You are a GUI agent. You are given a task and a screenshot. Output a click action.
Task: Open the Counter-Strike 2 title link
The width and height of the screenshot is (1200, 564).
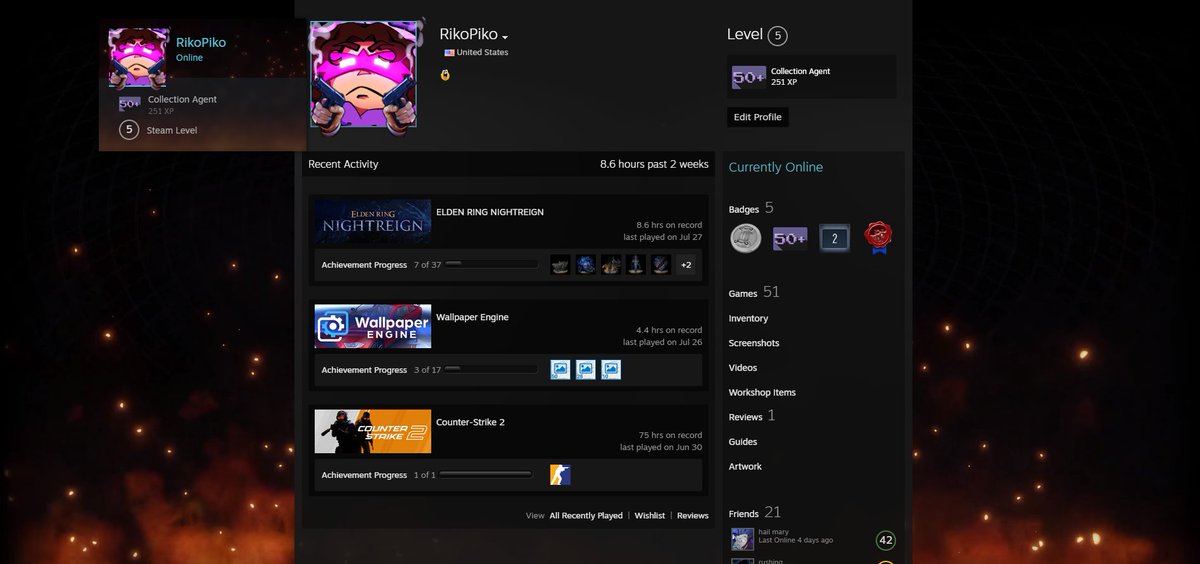coord(470,422)
